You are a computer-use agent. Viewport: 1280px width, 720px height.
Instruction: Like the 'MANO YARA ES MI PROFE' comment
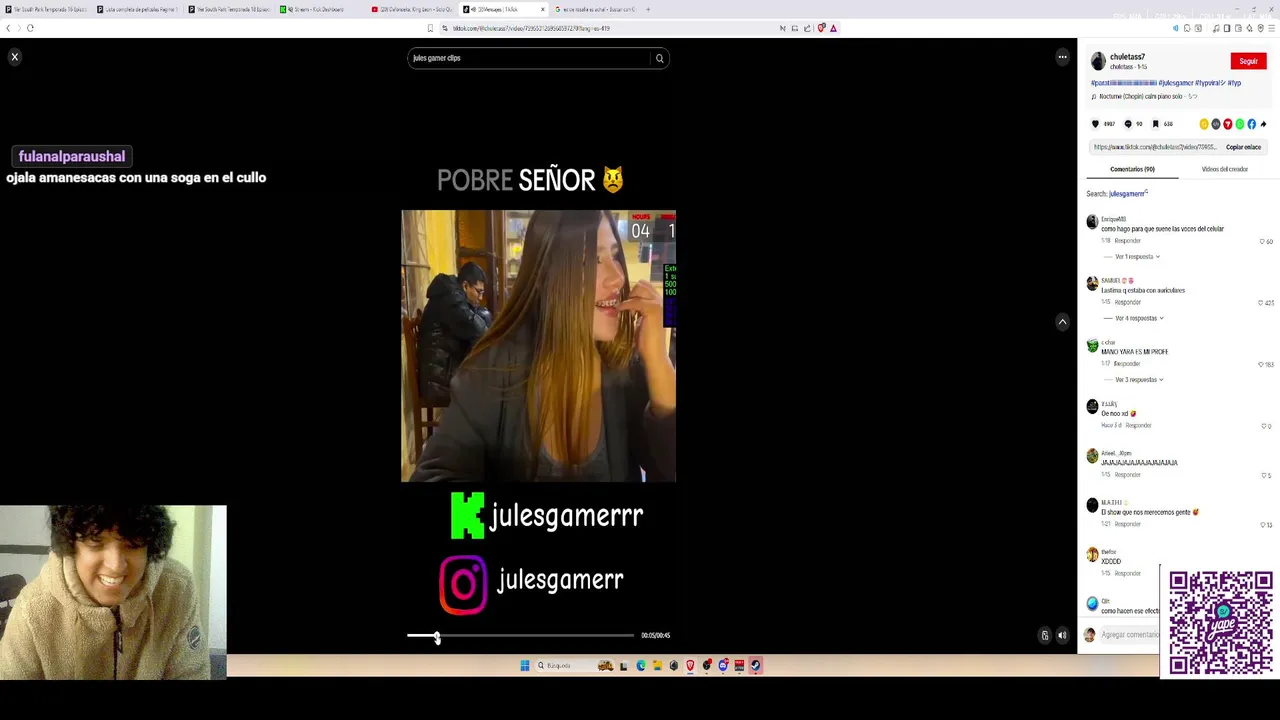(1261, 364)
